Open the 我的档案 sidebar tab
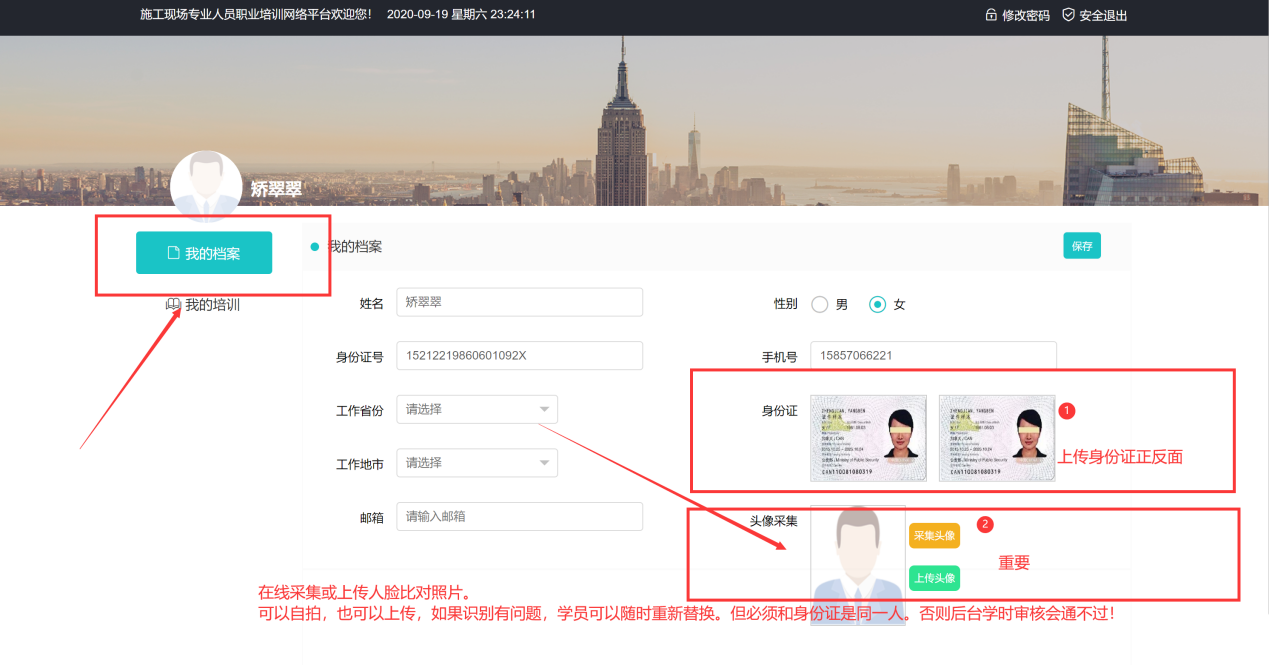This screenshot has width=1269, height=665. [204, 253]
